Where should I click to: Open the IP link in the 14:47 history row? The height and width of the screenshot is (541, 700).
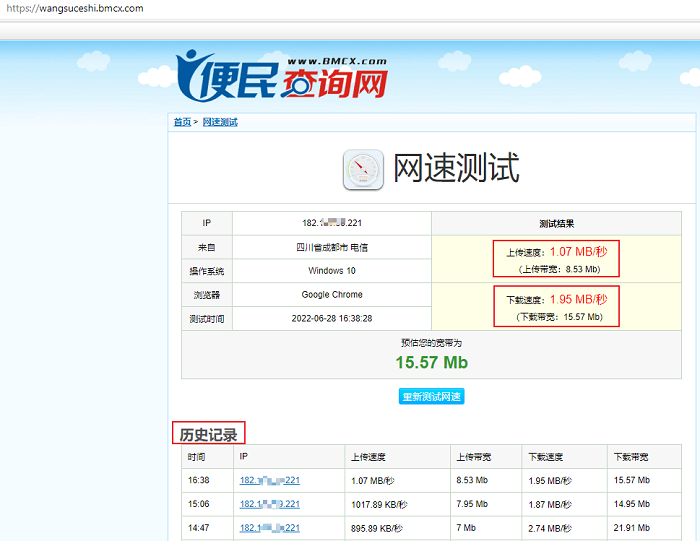click(x=269, y=528)
